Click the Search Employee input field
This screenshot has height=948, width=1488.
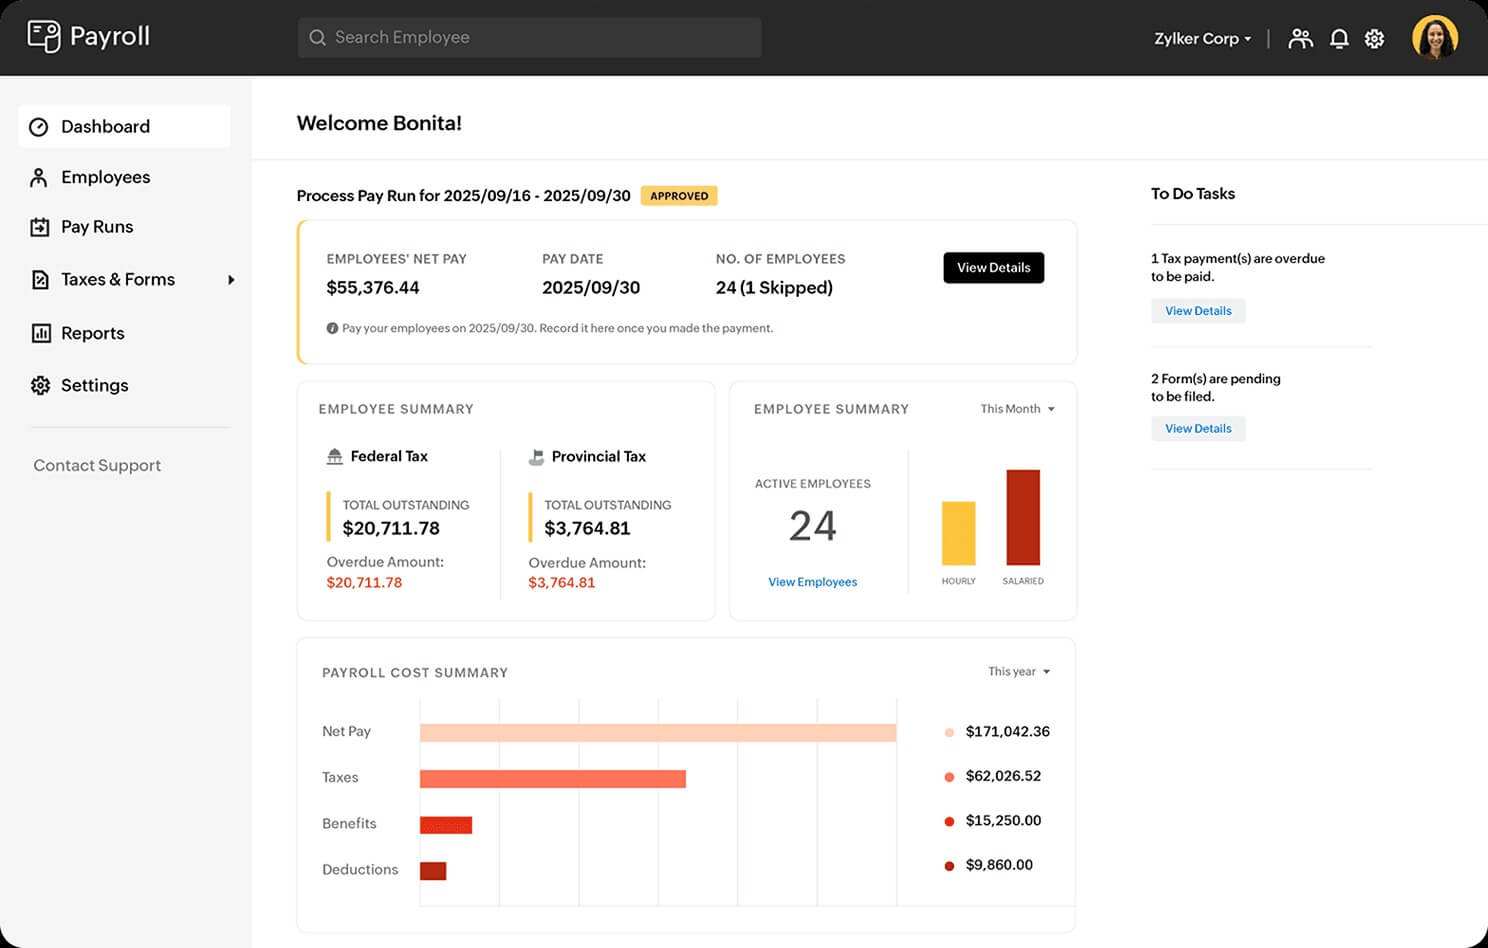click(529, 37)
